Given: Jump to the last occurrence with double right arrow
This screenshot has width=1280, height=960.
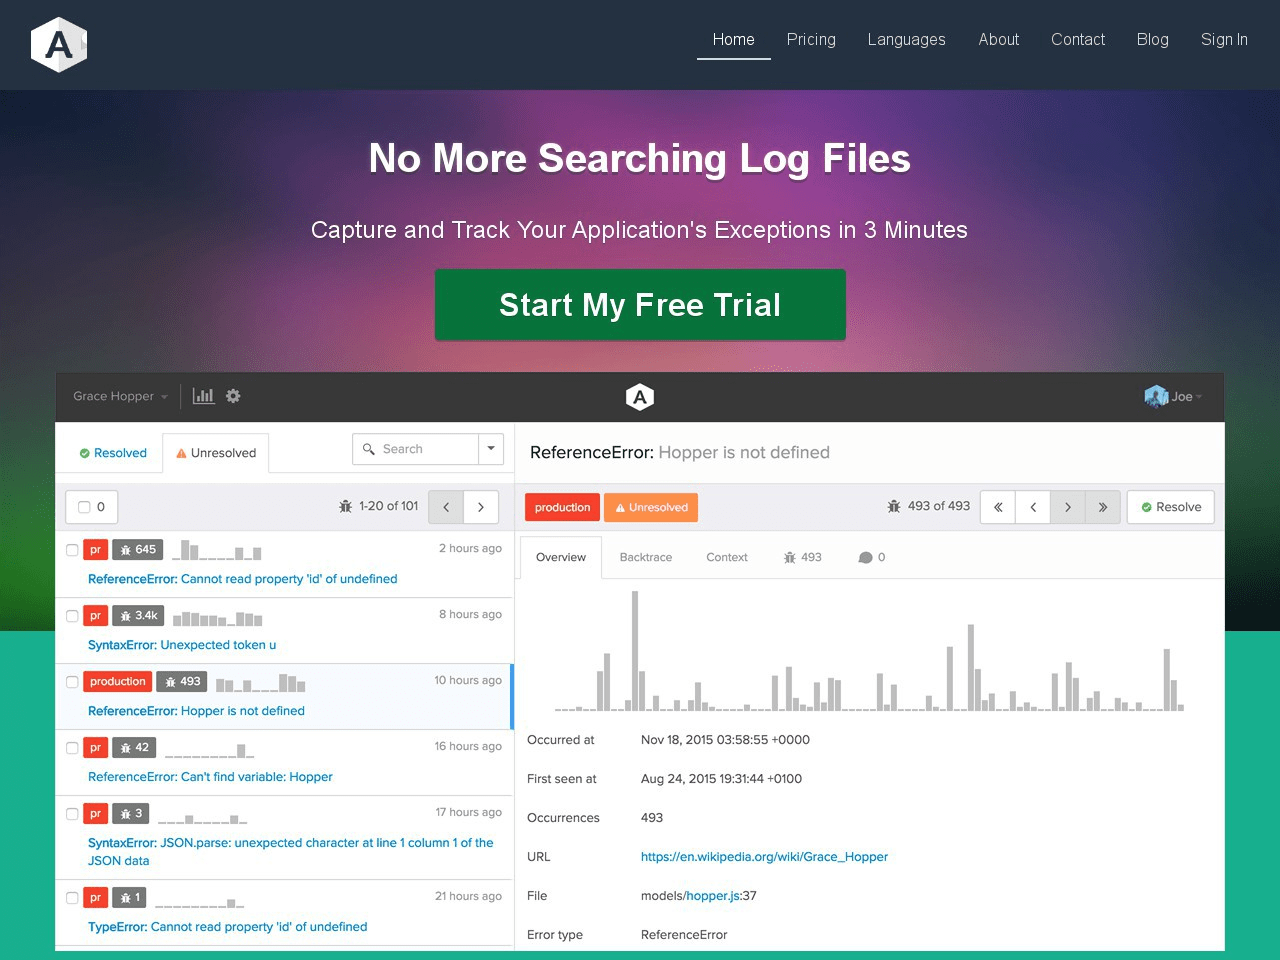Looking at the screenshot, I should [x=1102, y=507].
